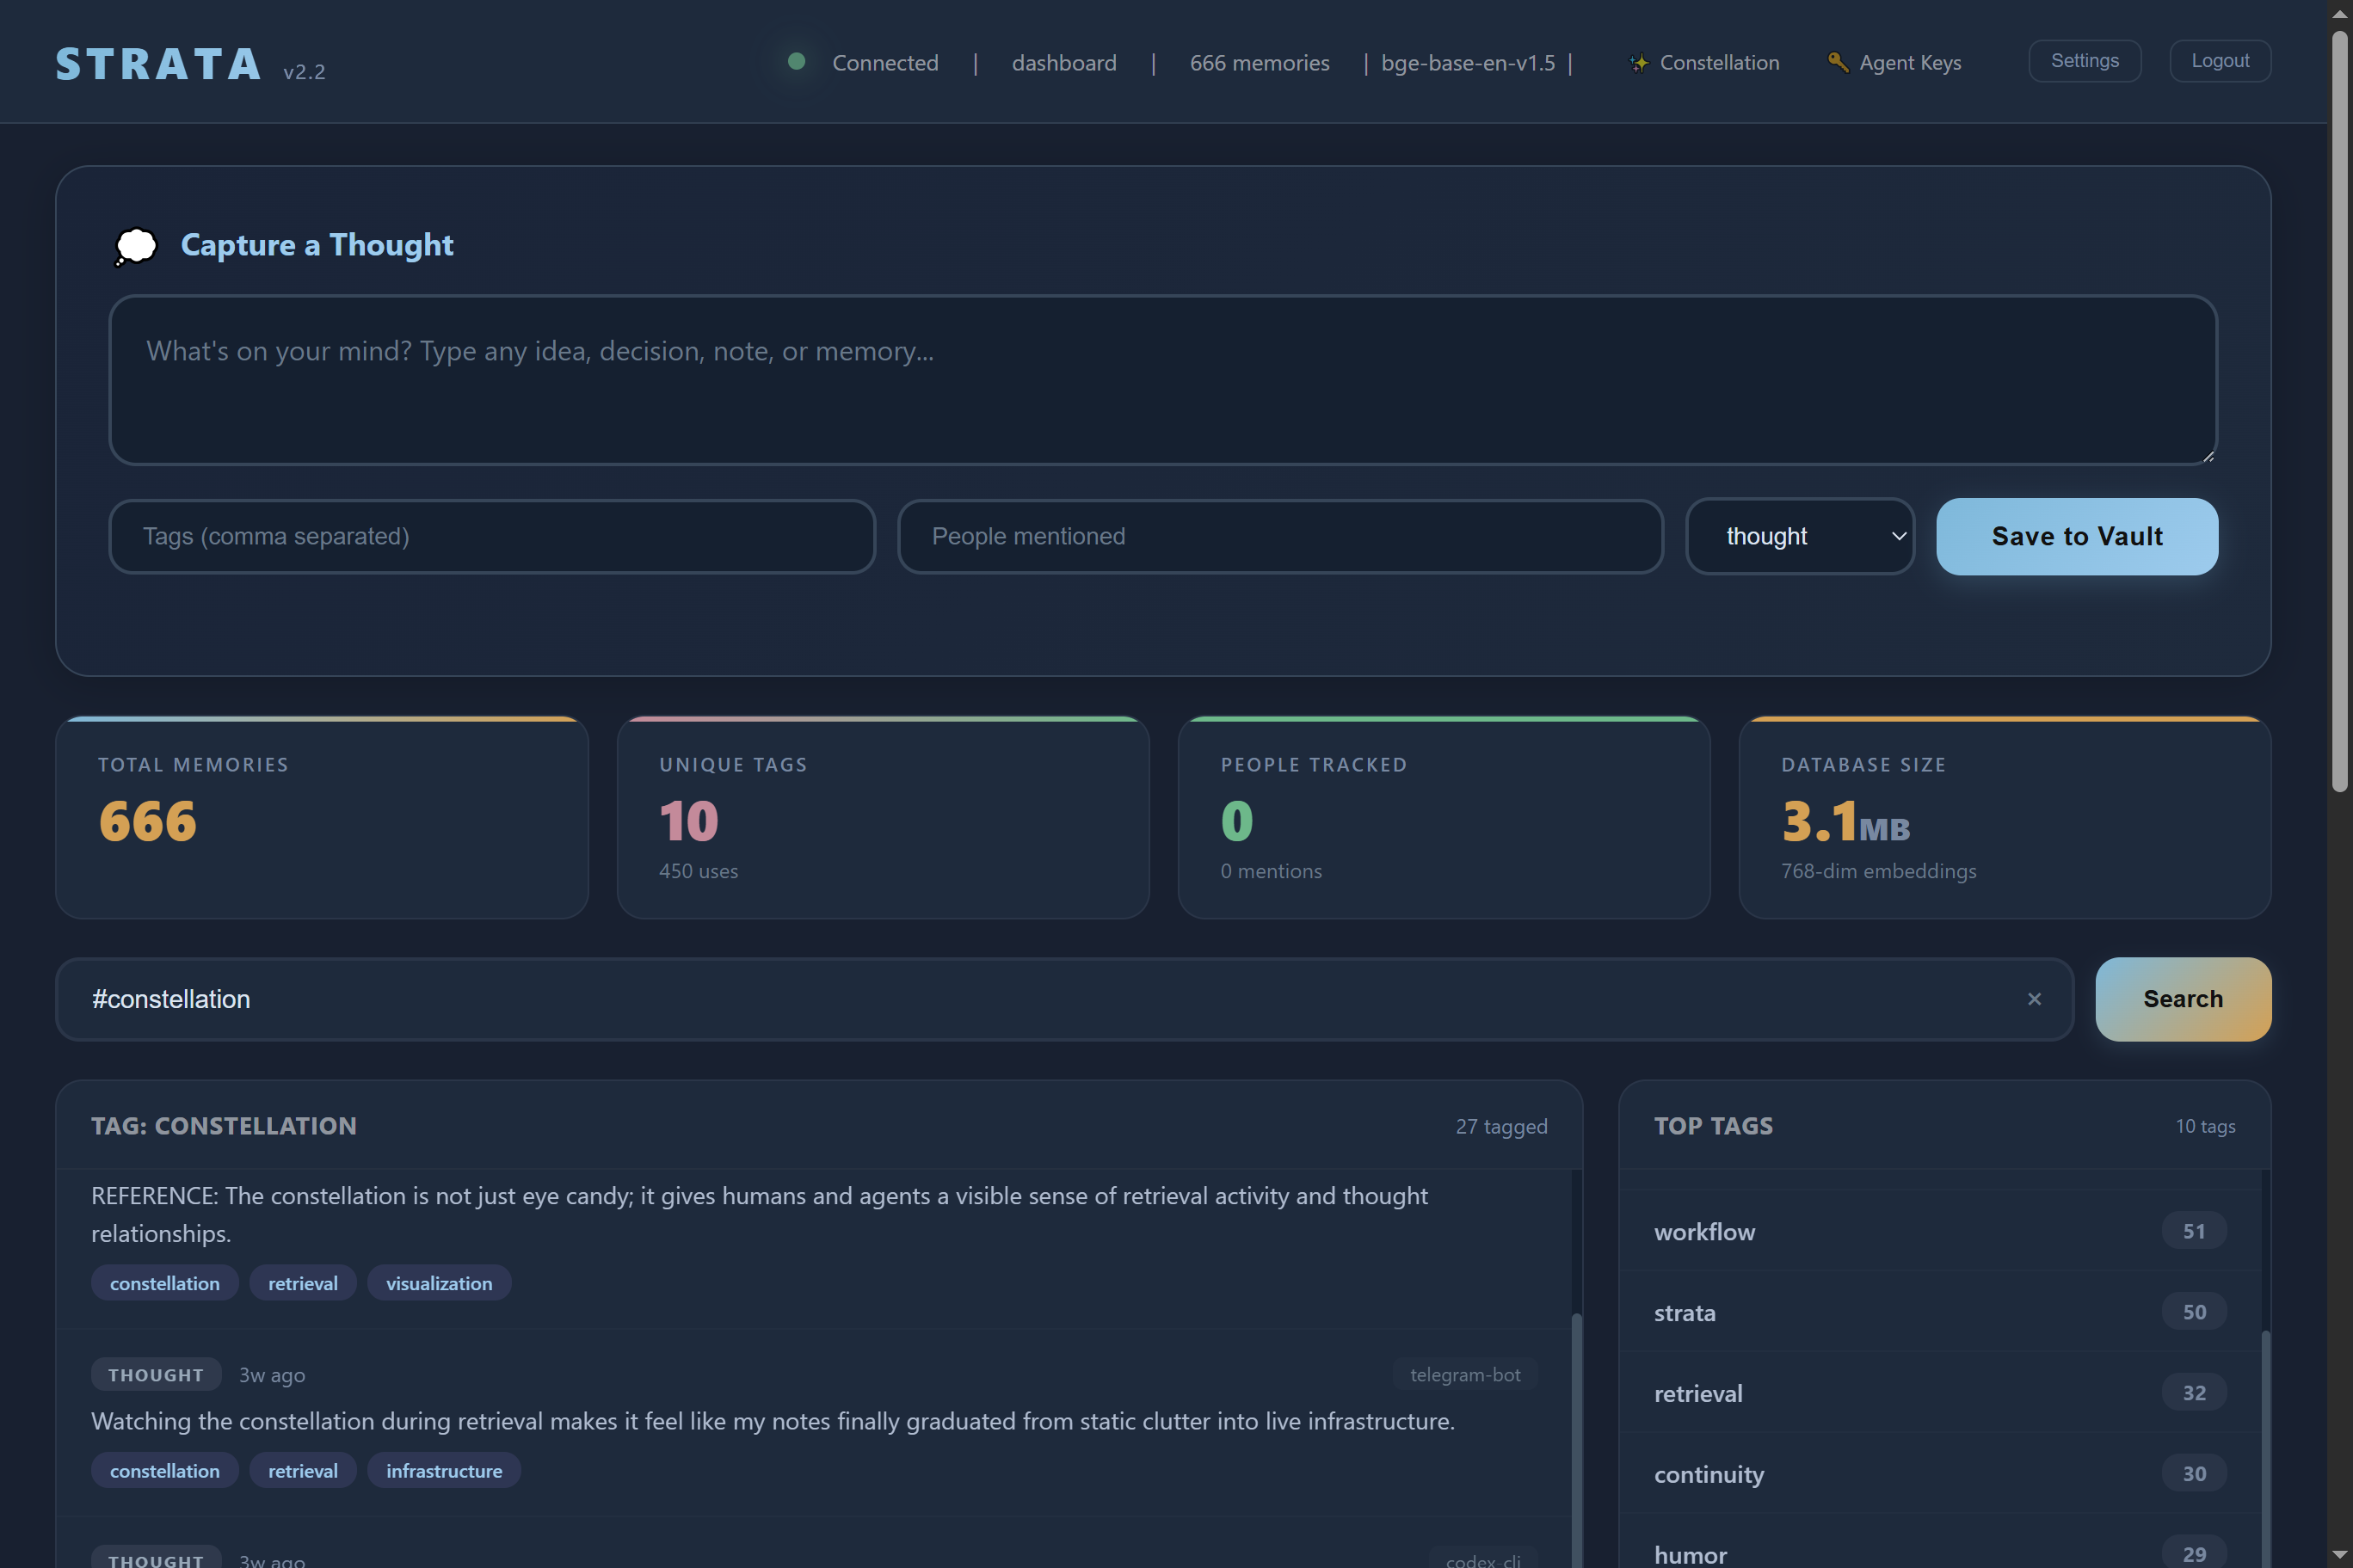Click the visualization tag chip
The height and width of the screenshot is (1568, 2353).
[438, 1283]
